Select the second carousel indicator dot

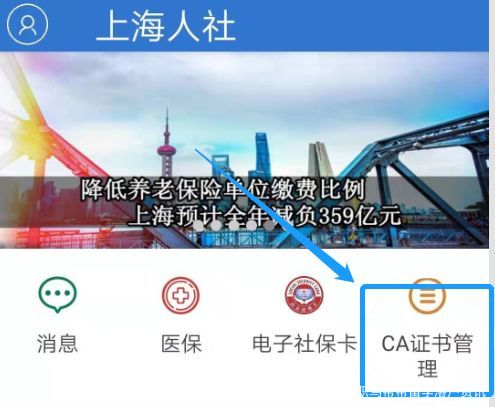click(216, 226)
